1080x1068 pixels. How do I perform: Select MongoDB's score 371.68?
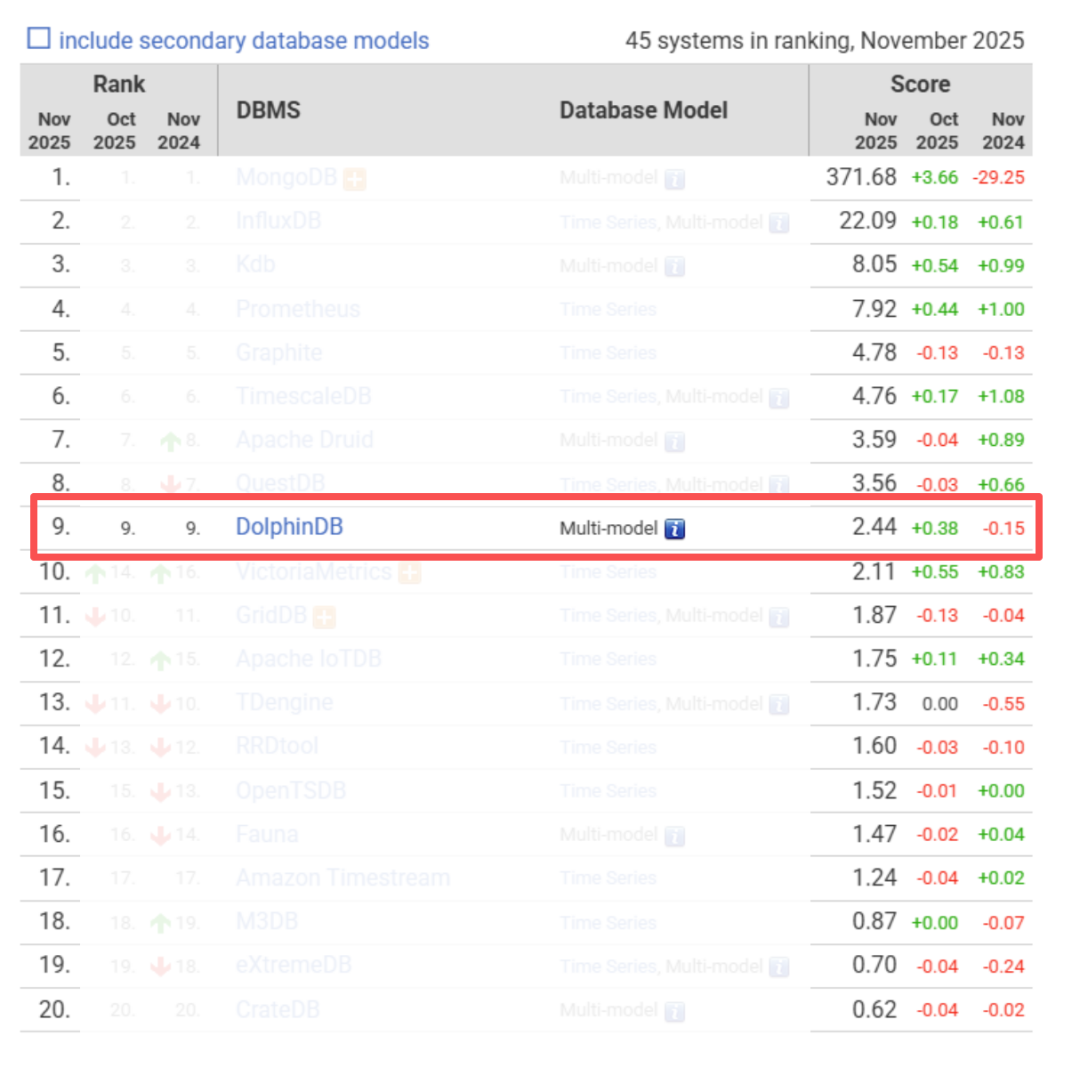coord(861,178)
